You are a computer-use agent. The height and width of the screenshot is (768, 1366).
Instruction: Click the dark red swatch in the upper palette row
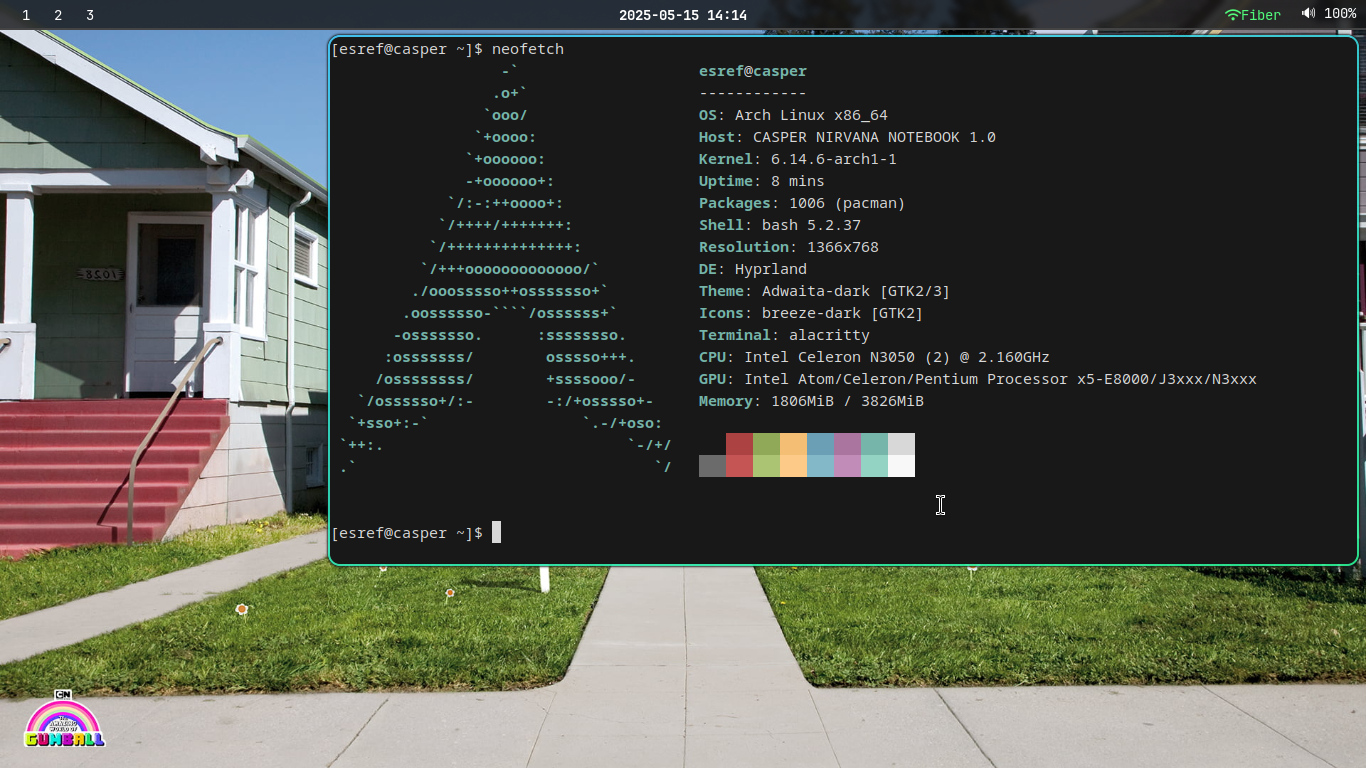point(739,444)
